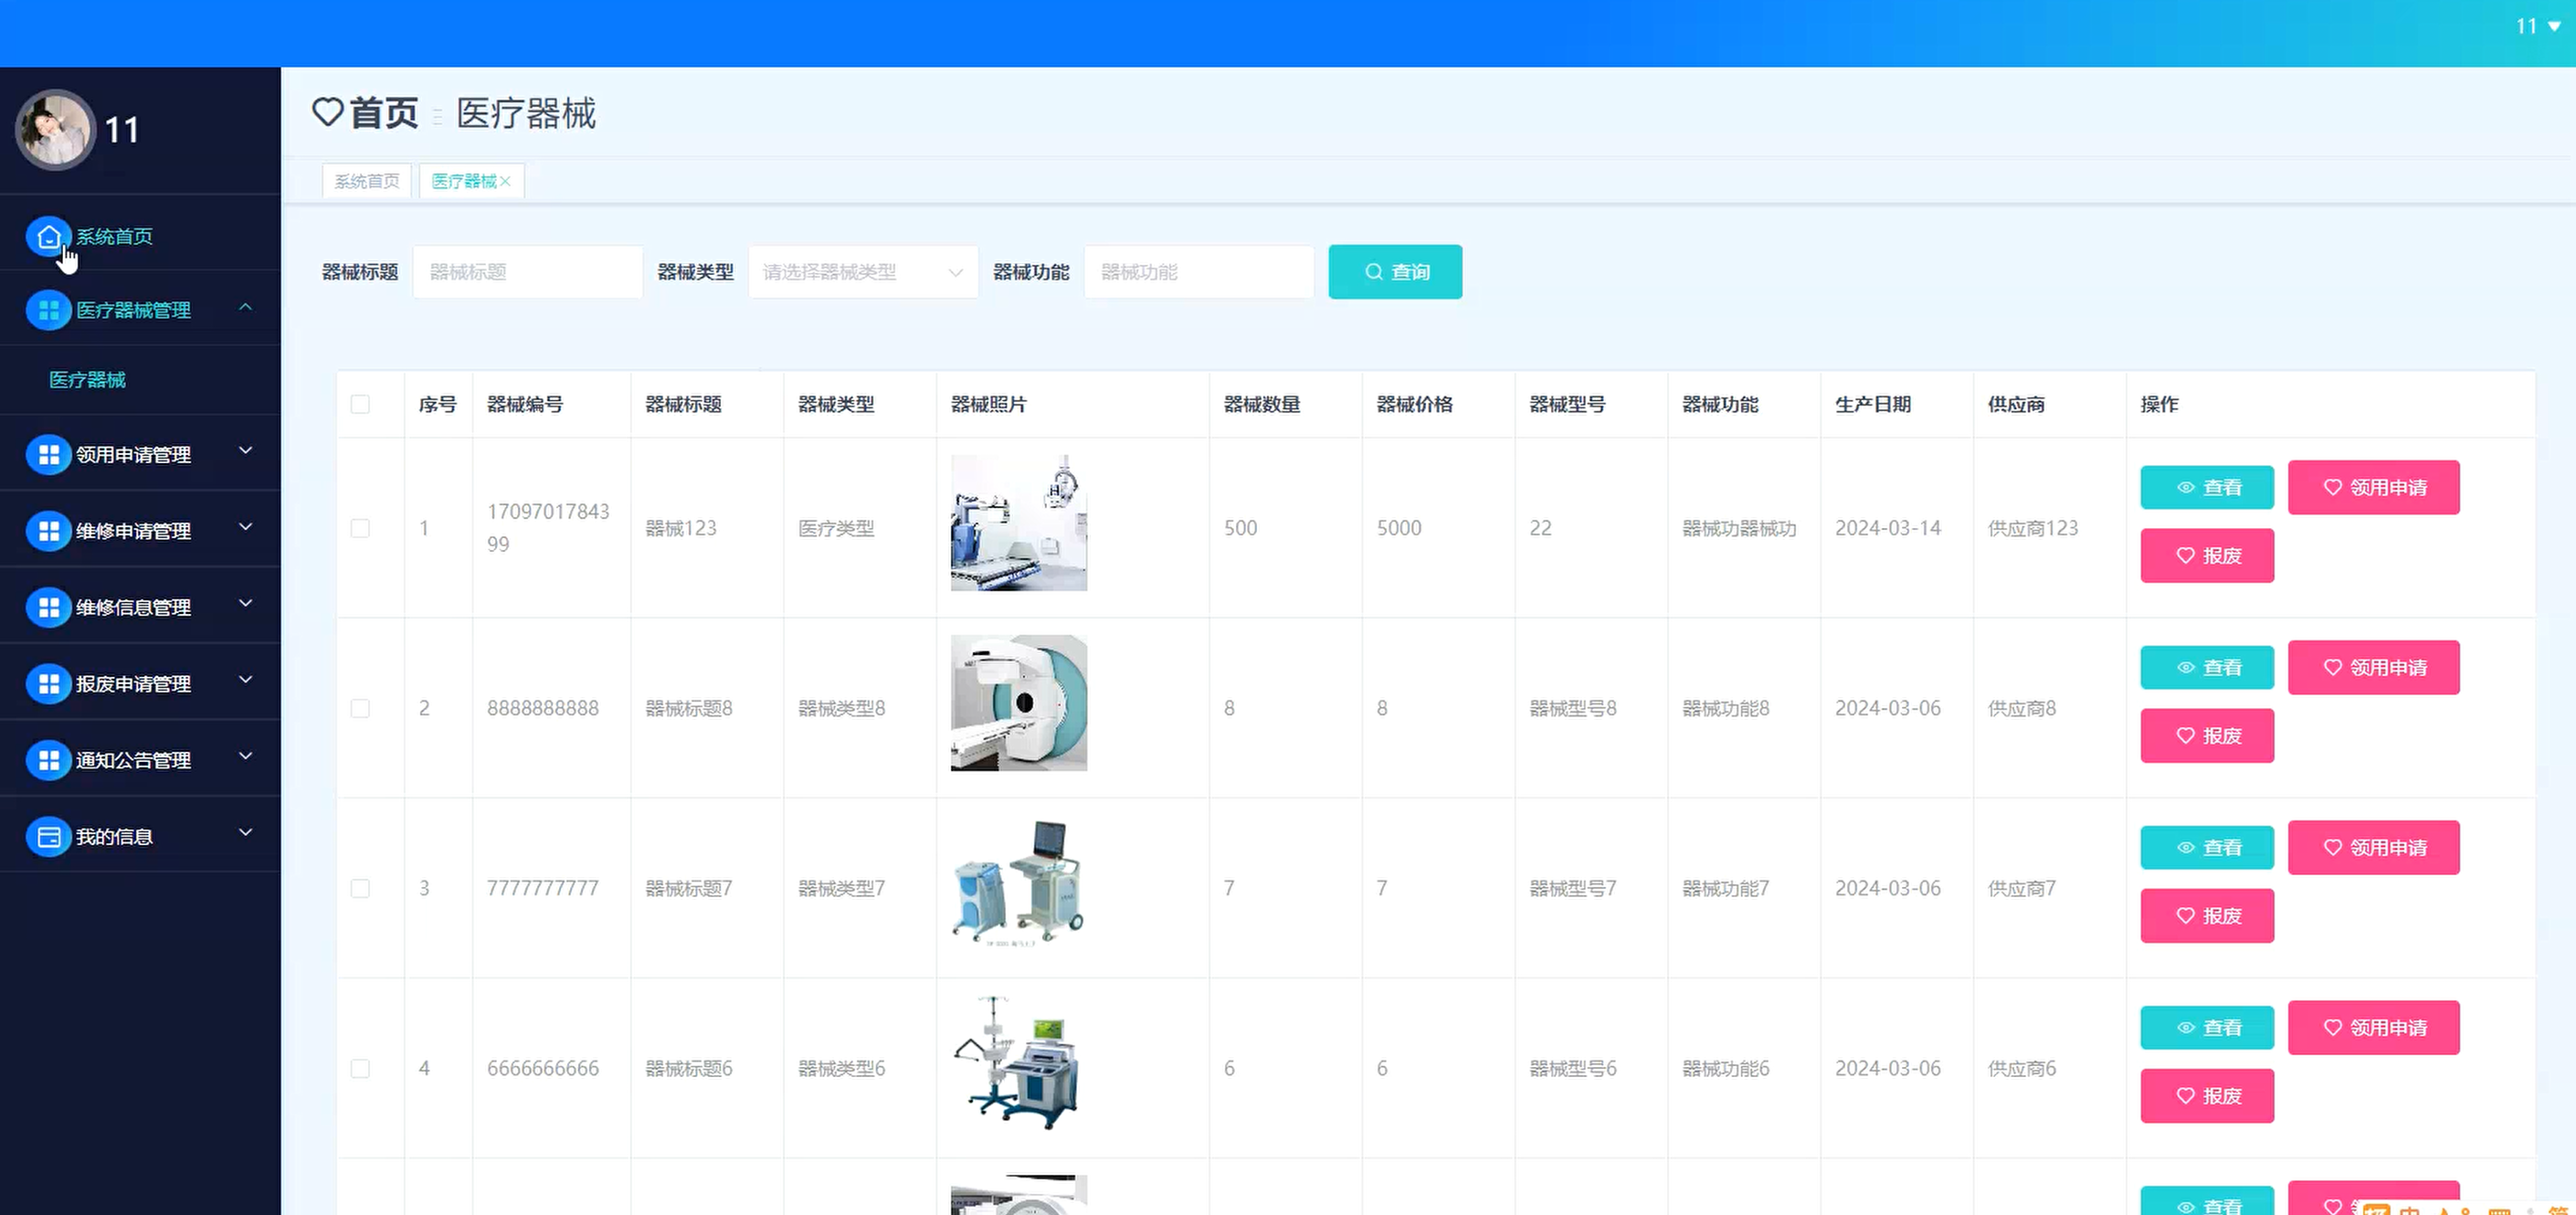Click 领用申请 for row 器械123

pos(2374,488)
